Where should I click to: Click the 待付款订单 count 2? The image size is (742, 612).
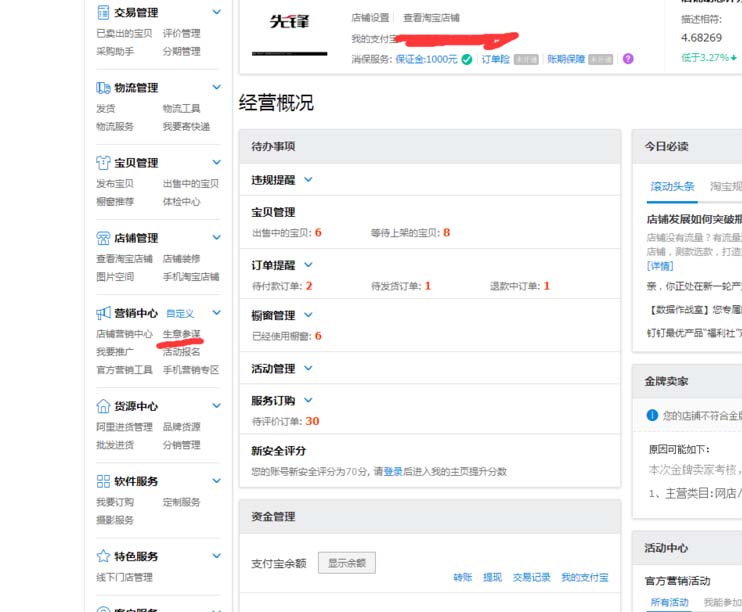[309, 286]
